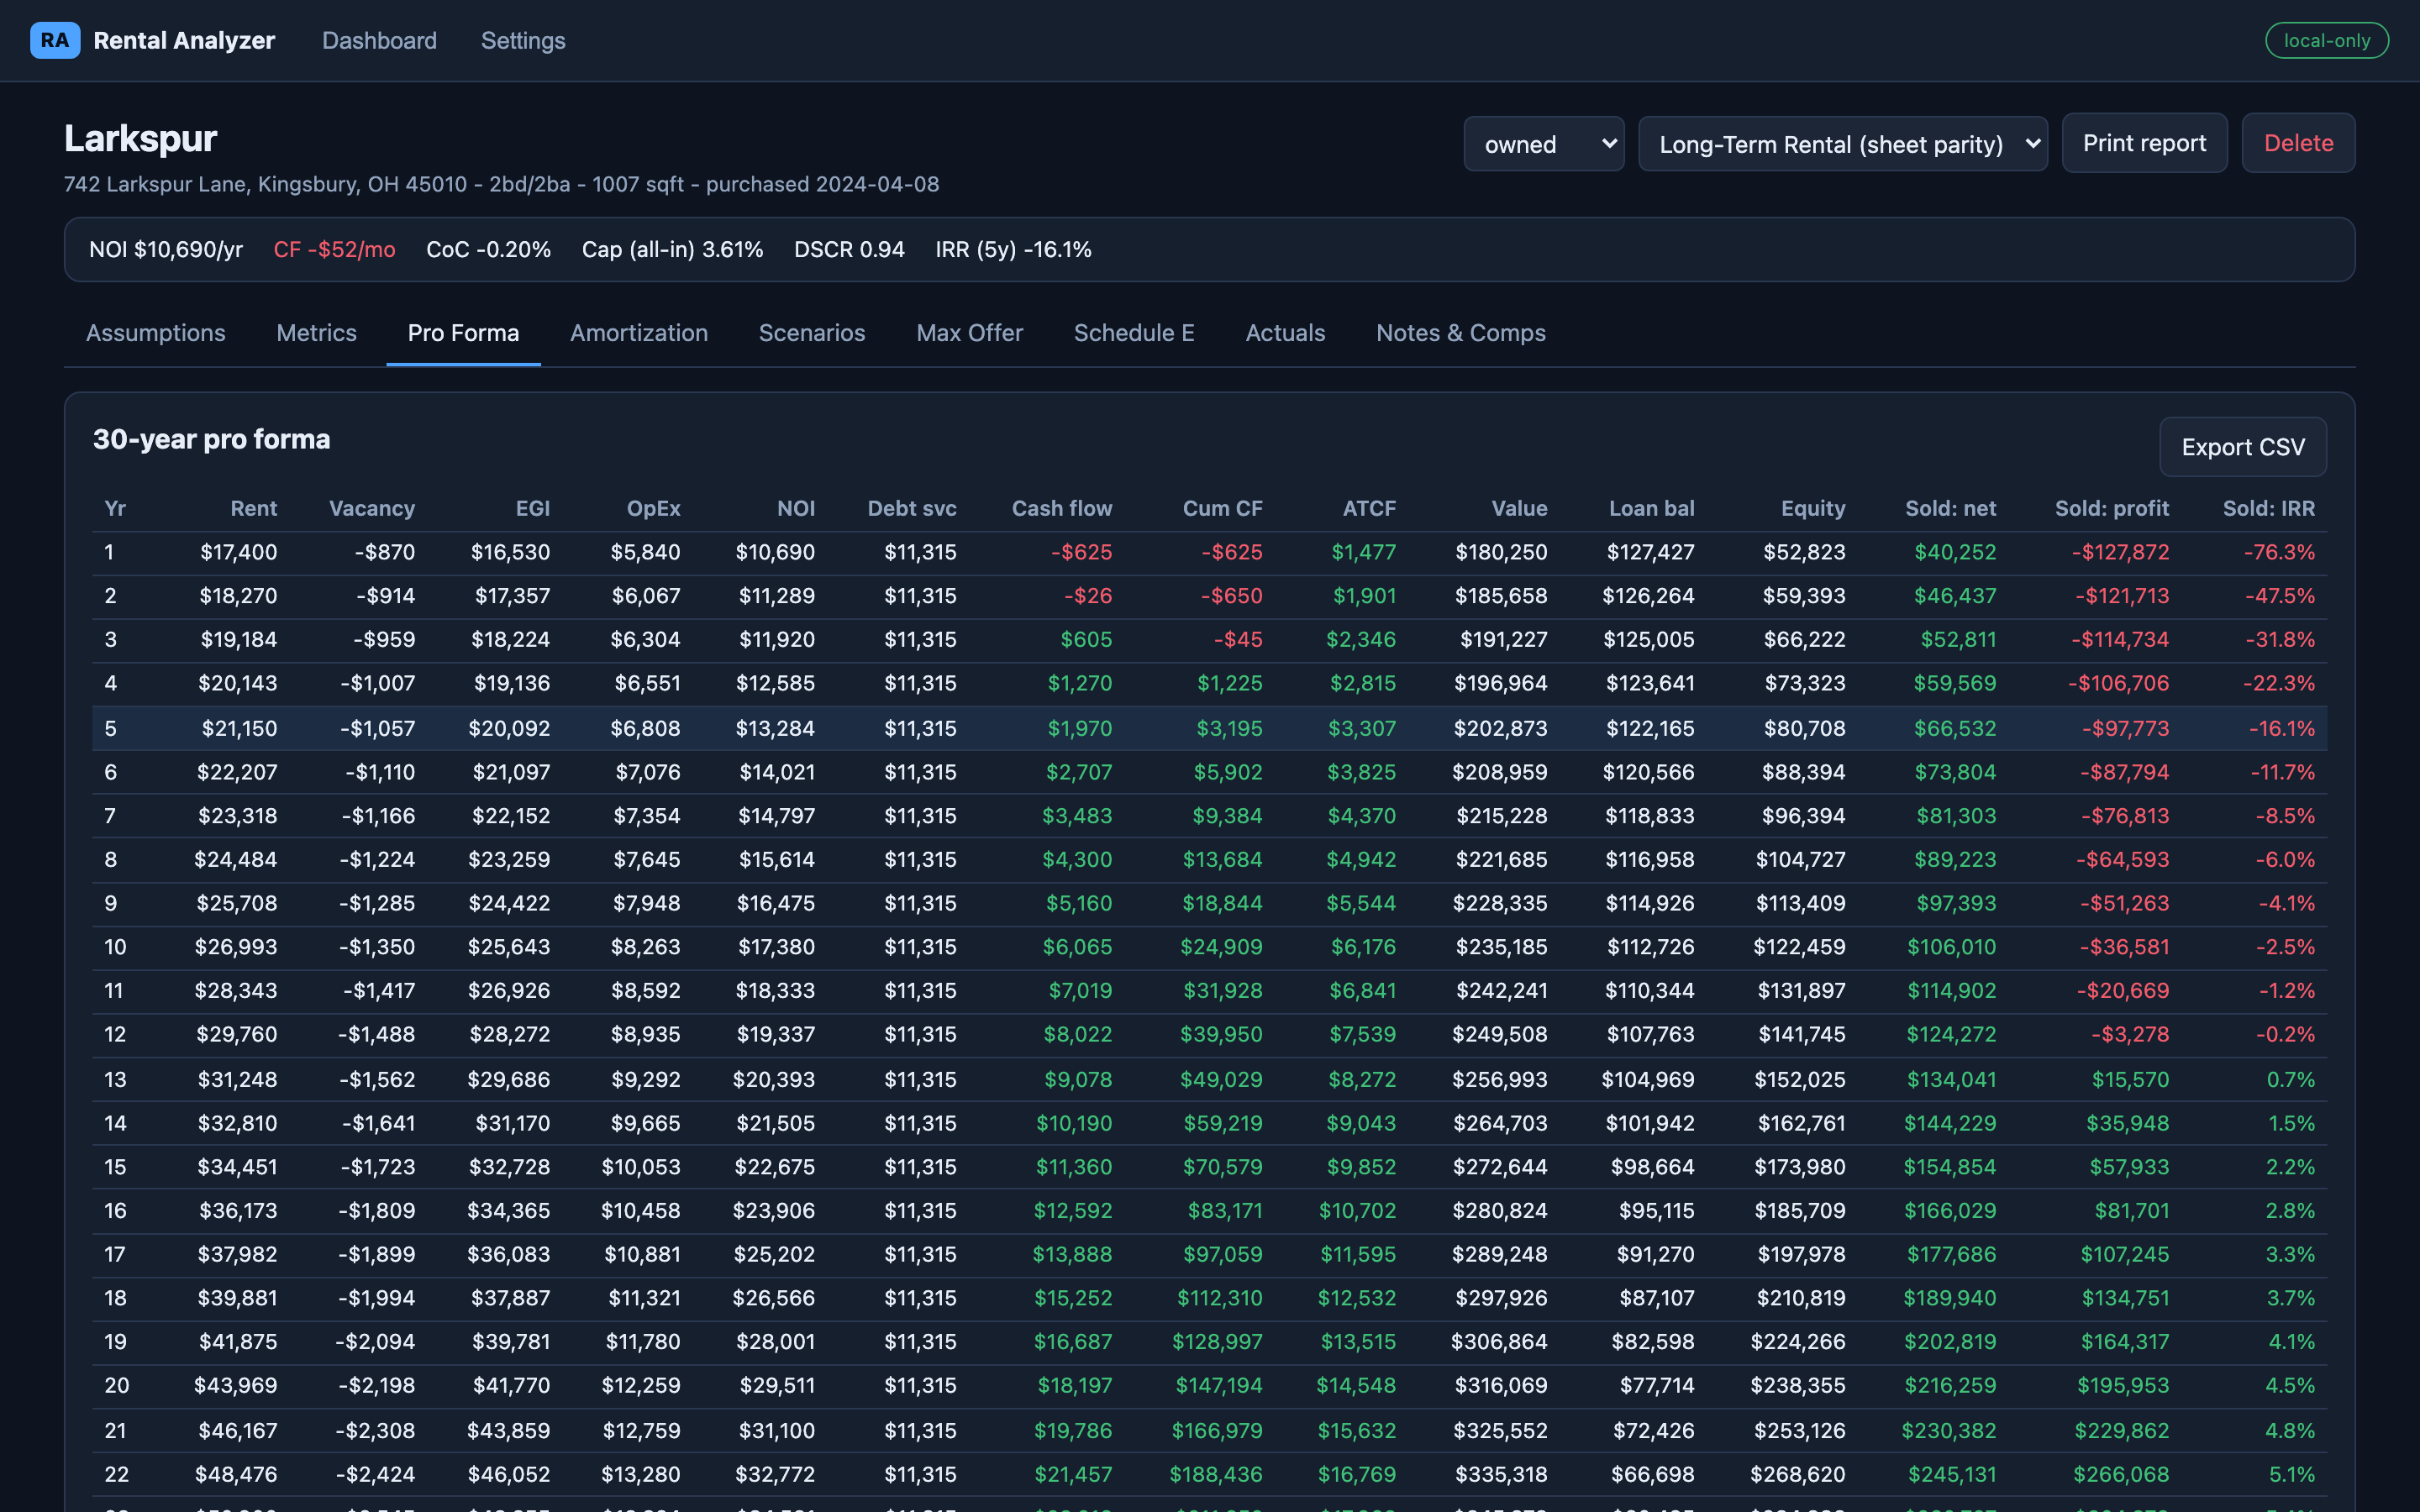
Task: Open the Schedule E tab
Action: 1134,333
